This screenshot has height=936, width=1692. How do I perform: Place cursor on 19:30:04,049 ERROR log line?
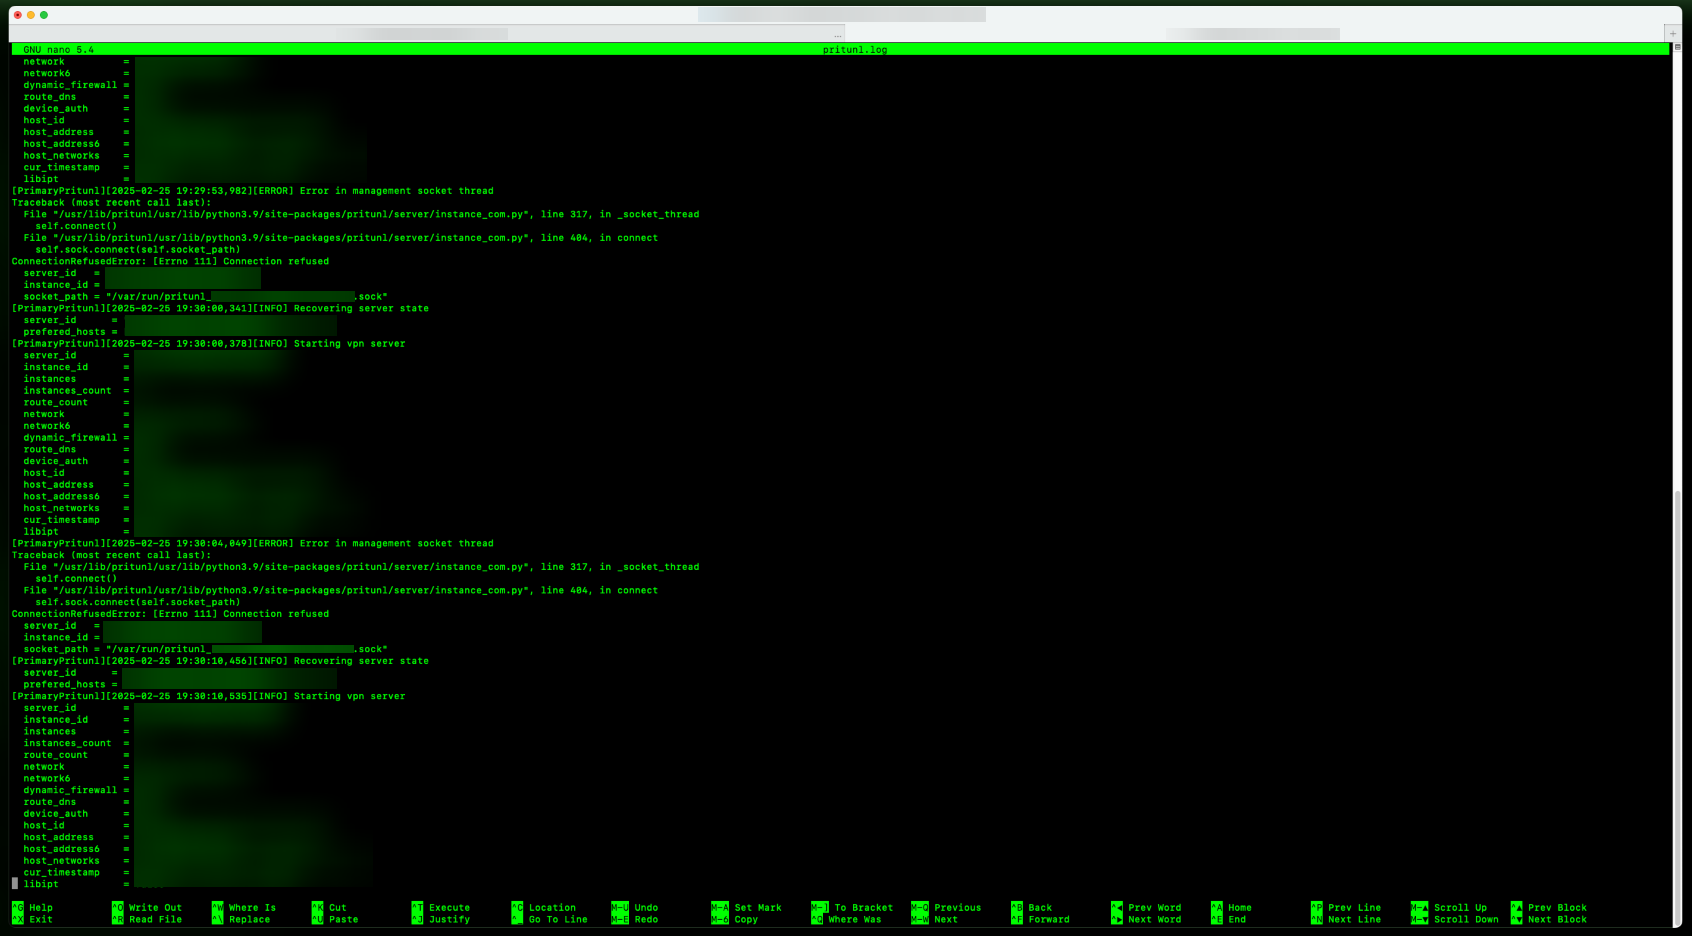(x=253, y=543)
